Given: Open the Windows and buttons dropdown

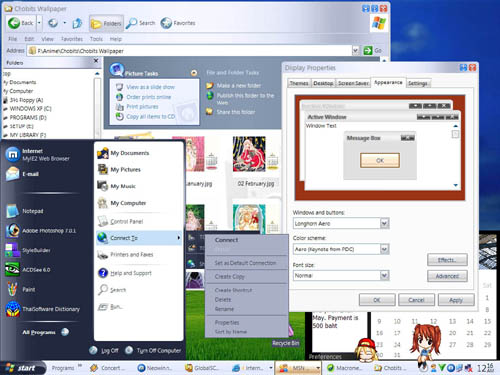Looking at the screenshot, I should tap(384, 223).
